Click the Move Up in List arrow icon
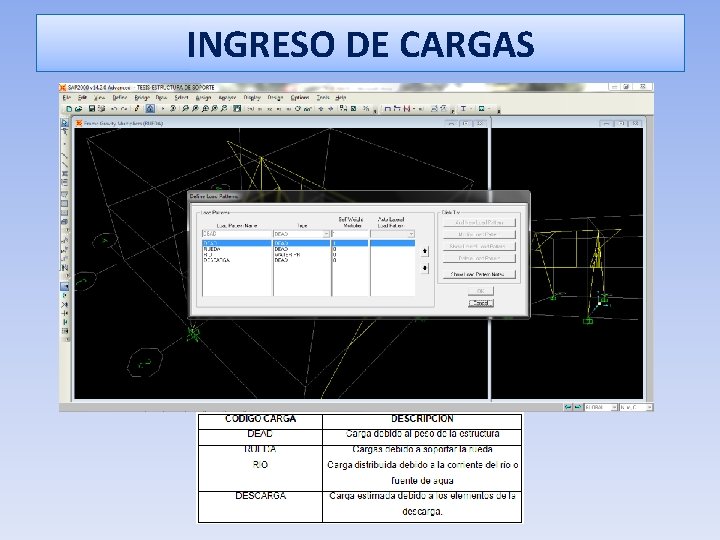The height and width of the screenshot is (540, 720). 321,109
